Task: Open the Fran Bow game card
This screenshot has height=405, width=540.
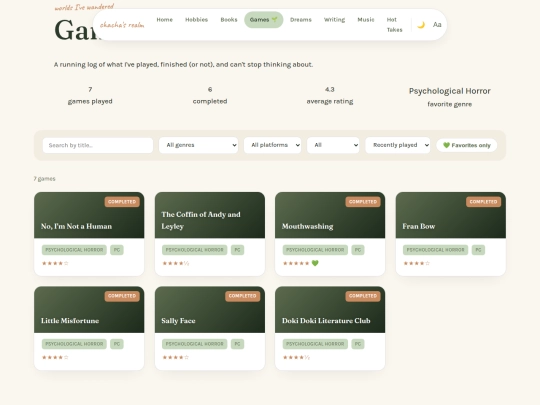Action: 451,234
